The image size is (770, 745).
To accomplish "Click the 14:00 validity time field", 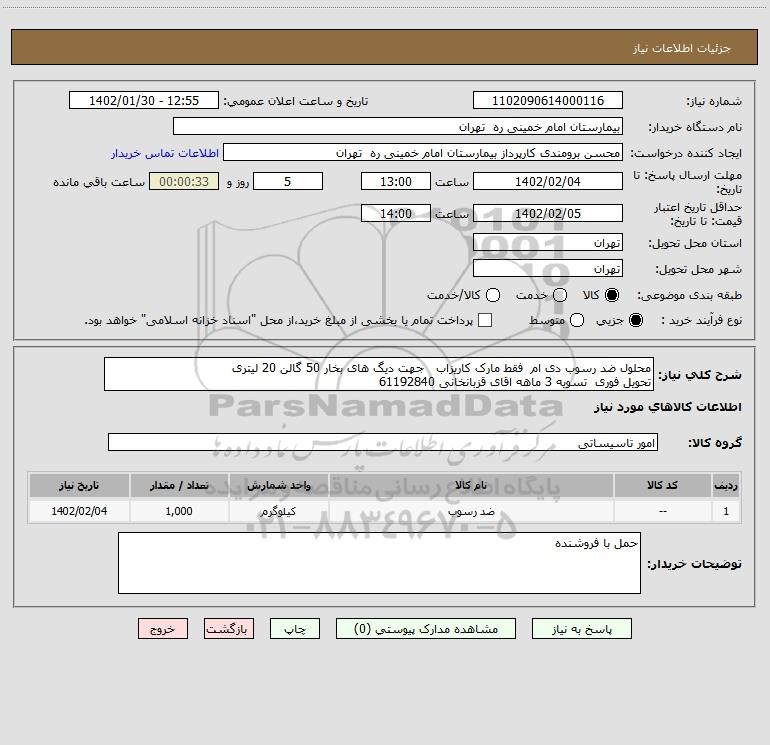I will [x=396, y=213].
